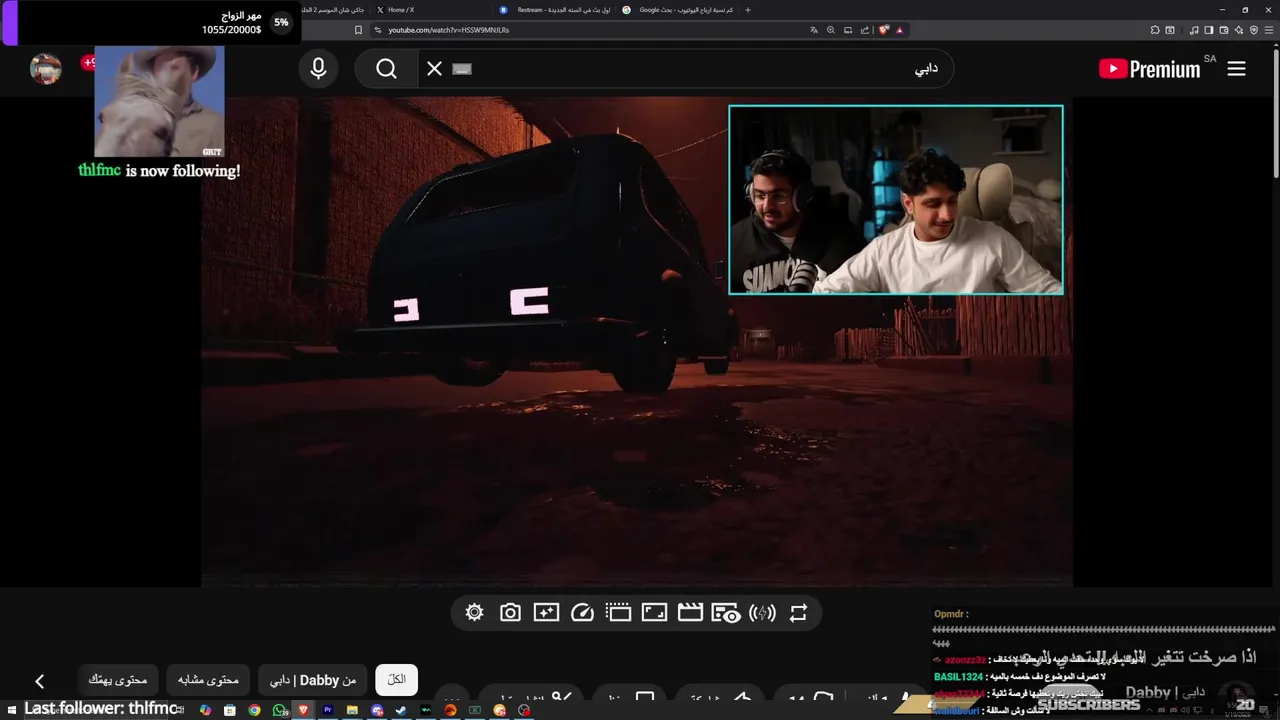Go to YouTube Premium home logo
The image size is (1280, 720).
click(1149, 69)
